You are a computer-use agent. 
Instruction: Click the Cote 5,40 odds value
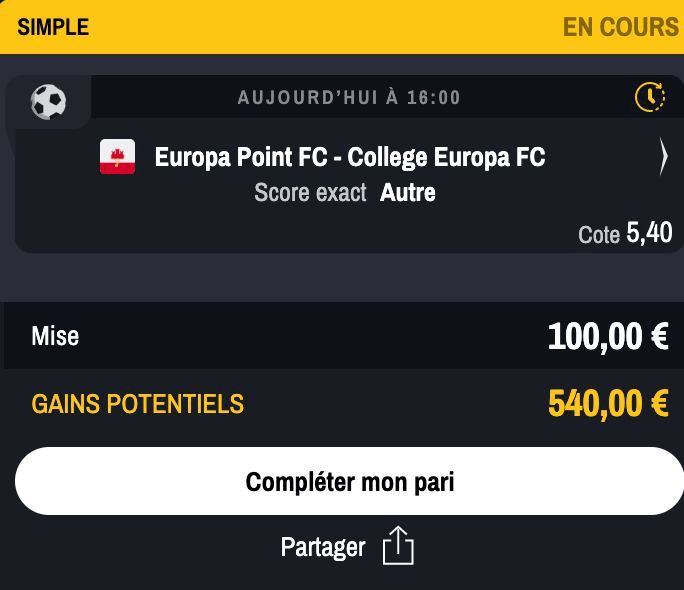650,232
